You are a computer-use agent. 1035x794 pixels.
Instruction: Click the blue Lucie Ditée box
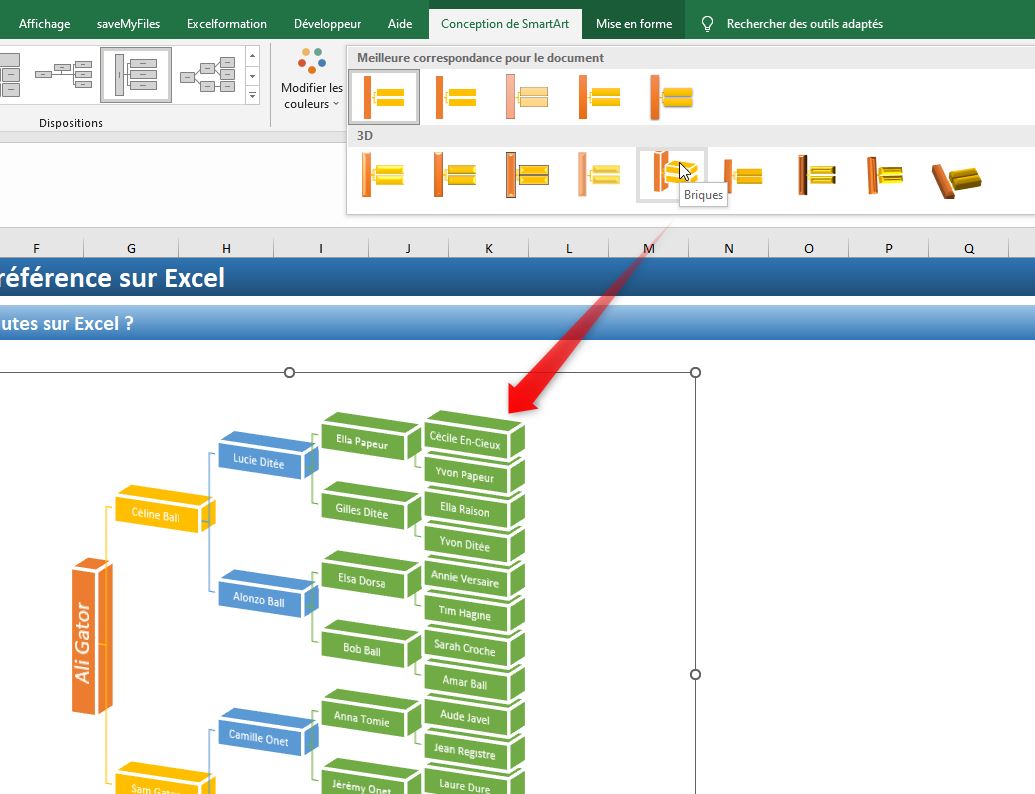coord(259,461)
